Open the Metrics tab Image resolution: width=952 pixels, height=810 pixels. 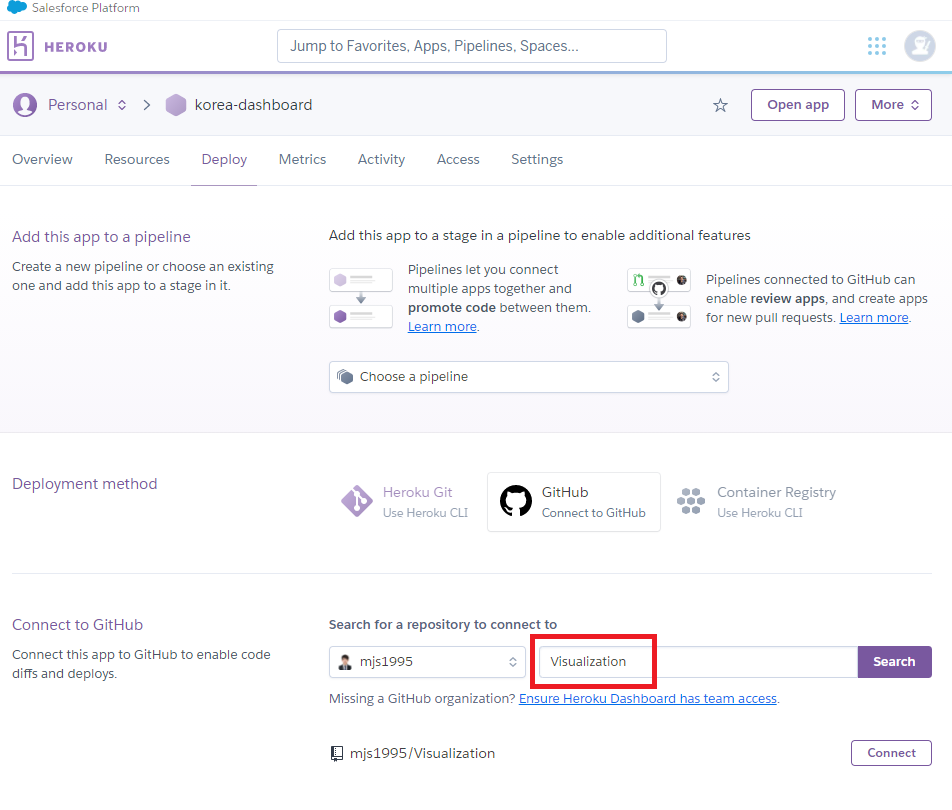(x=302, y=160)
